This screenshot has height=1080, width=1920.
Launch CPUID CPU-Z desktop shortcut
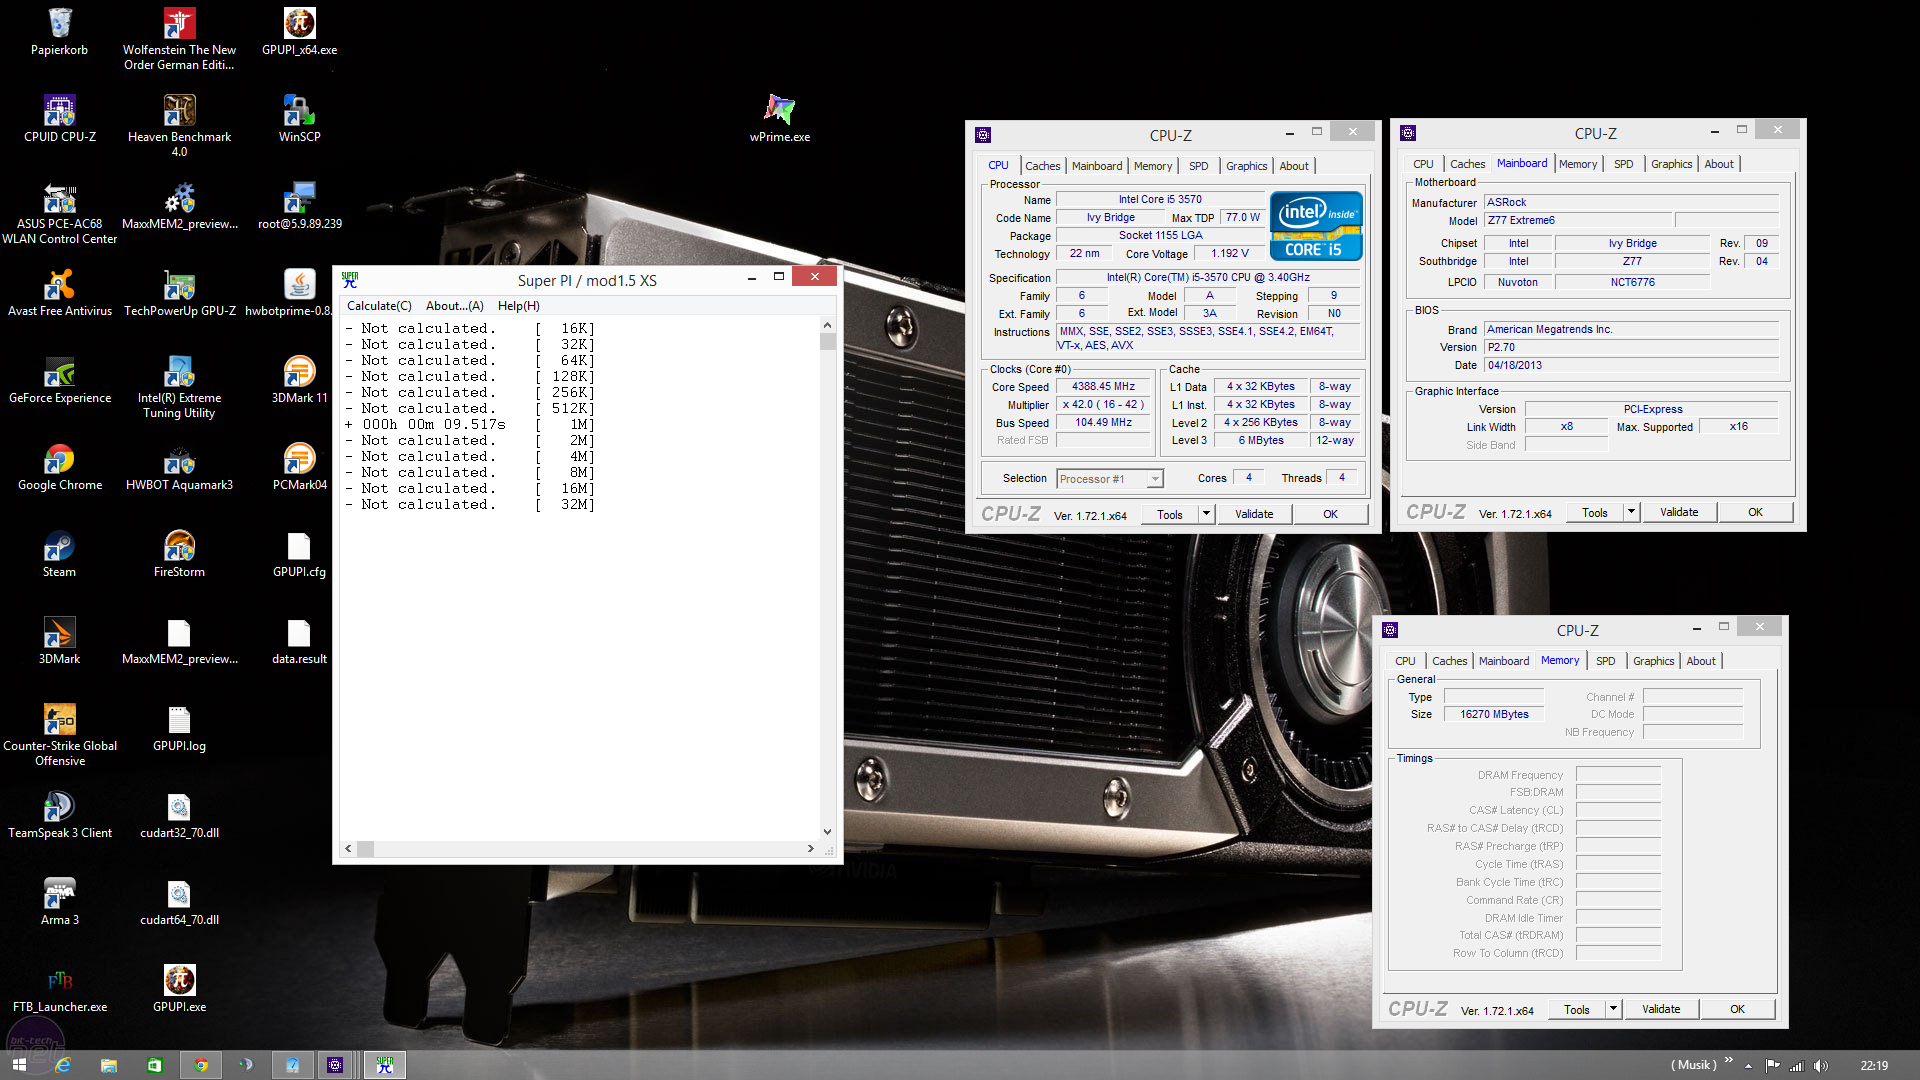[x=59, y=119]
